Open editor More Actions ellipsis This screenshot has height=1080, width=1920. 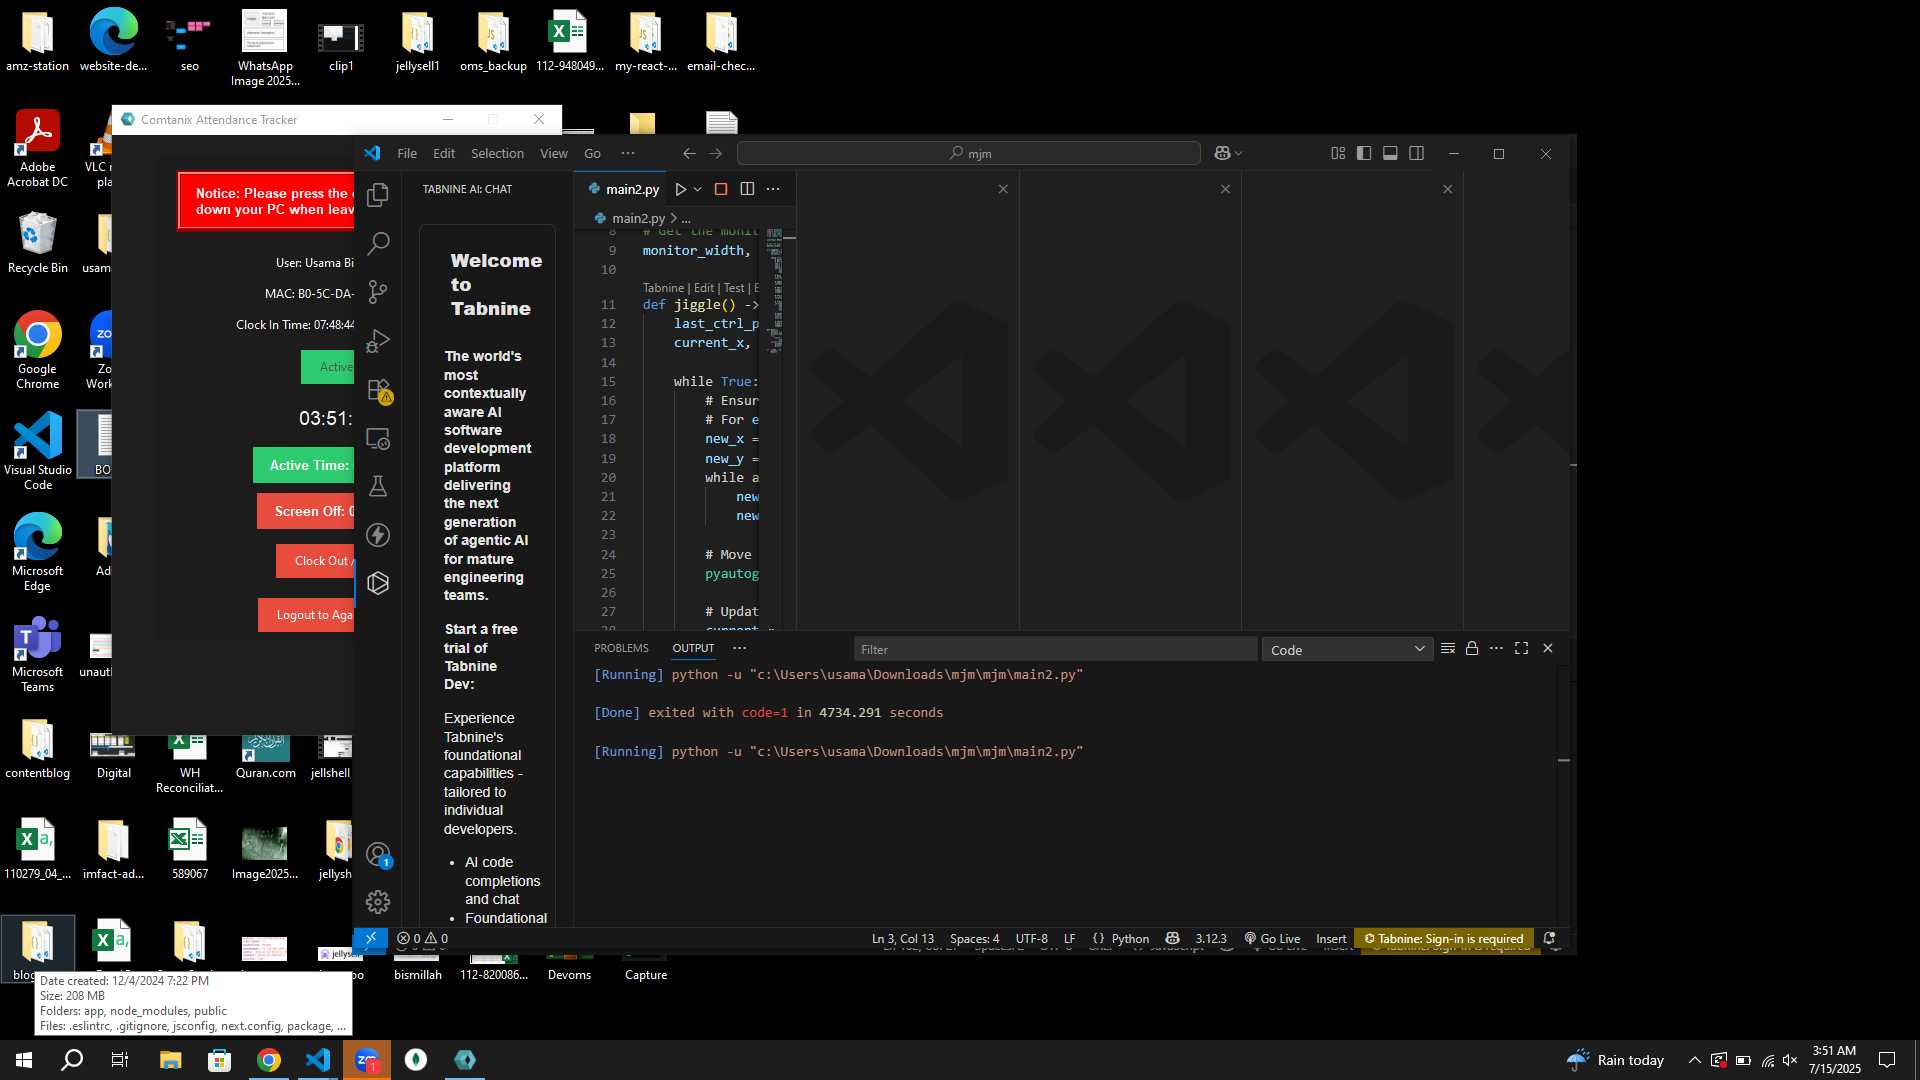(773, 189)
